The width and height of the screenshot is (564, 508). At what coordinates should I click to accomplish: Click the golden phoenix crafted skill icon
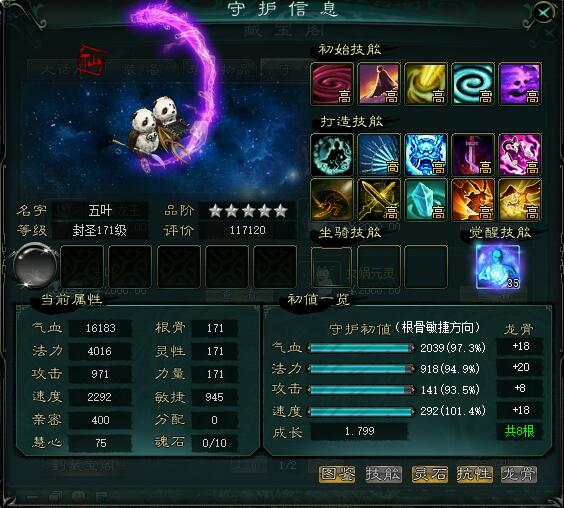click(x=520, y=200)
